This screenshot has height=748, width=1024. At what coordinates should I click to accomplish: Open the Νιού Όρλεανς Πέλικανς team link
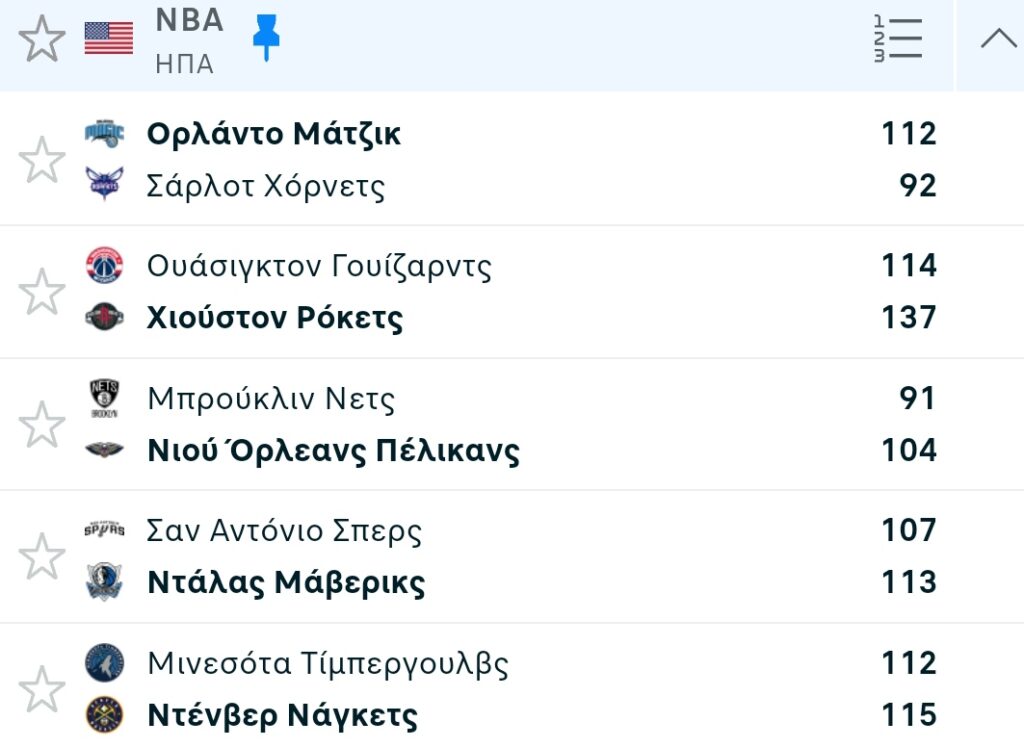[333, 450]
